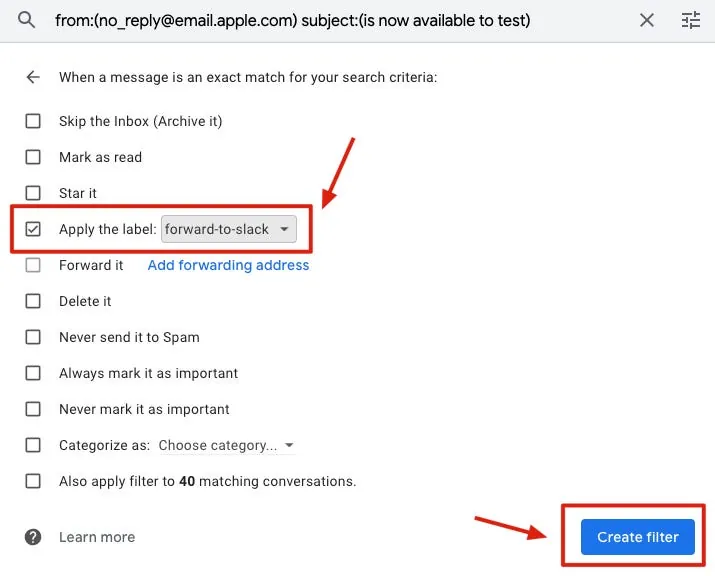715x576 pixels.
Task: Check Never mark it as important
Action: pyautogui.click(x=33, y=409)
